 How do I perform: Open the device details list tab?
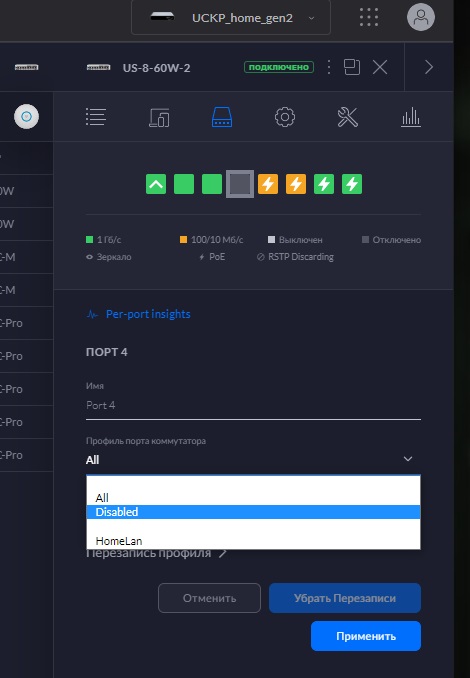(96, 117)
